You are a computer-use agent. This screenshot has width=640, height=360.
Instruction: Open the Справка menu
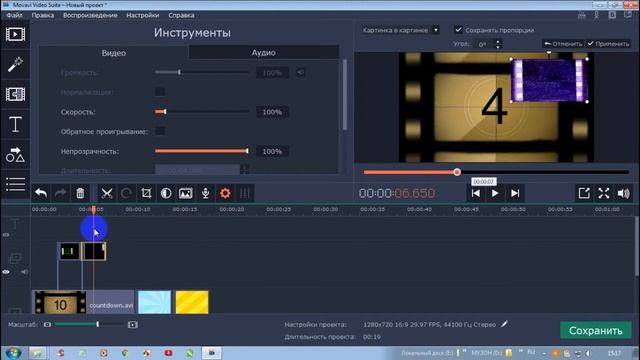(x=181, y=15)
